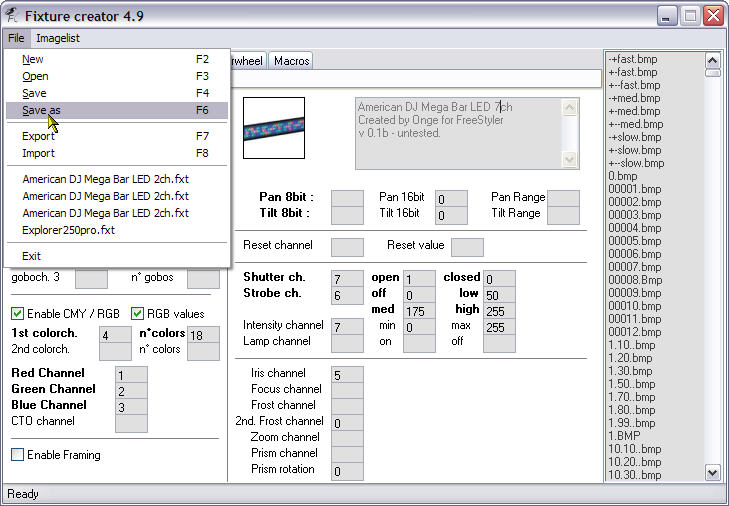Click the intensity max field
Screen dimensions: 729x506
[x=499, y=327]
